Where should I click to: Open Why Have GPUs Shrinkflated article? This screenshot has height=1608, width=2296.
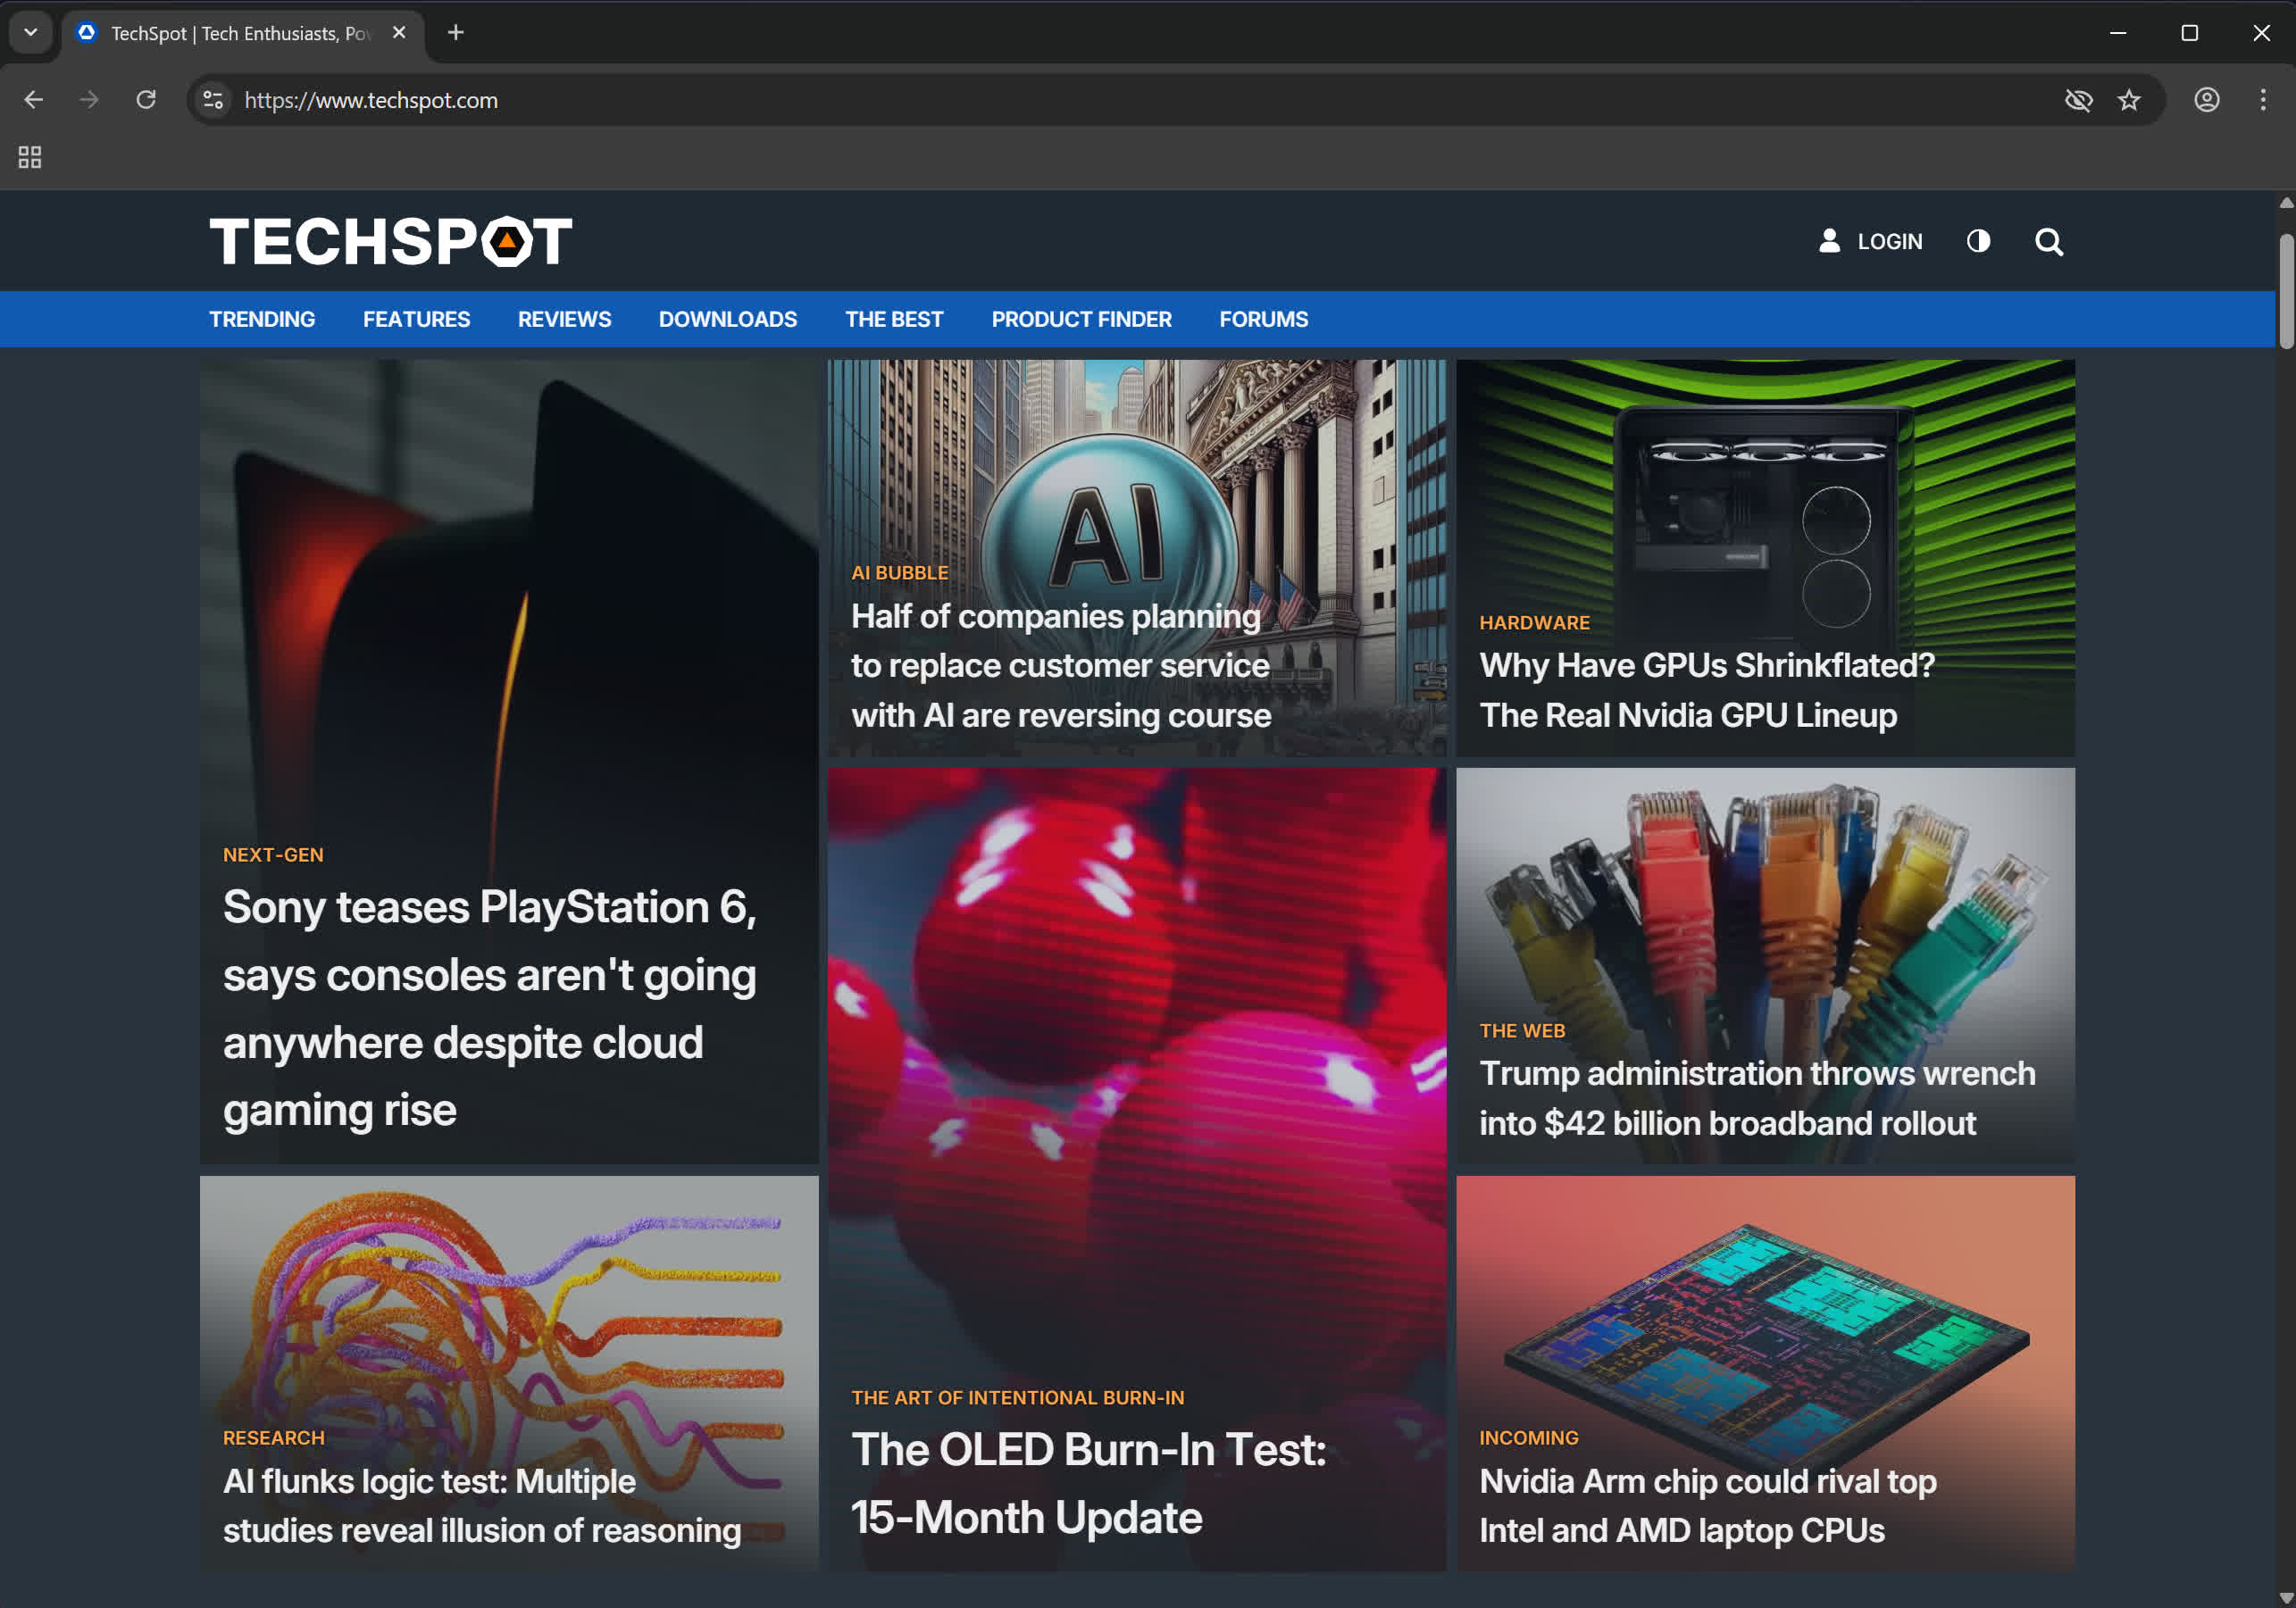point(1707,690)
